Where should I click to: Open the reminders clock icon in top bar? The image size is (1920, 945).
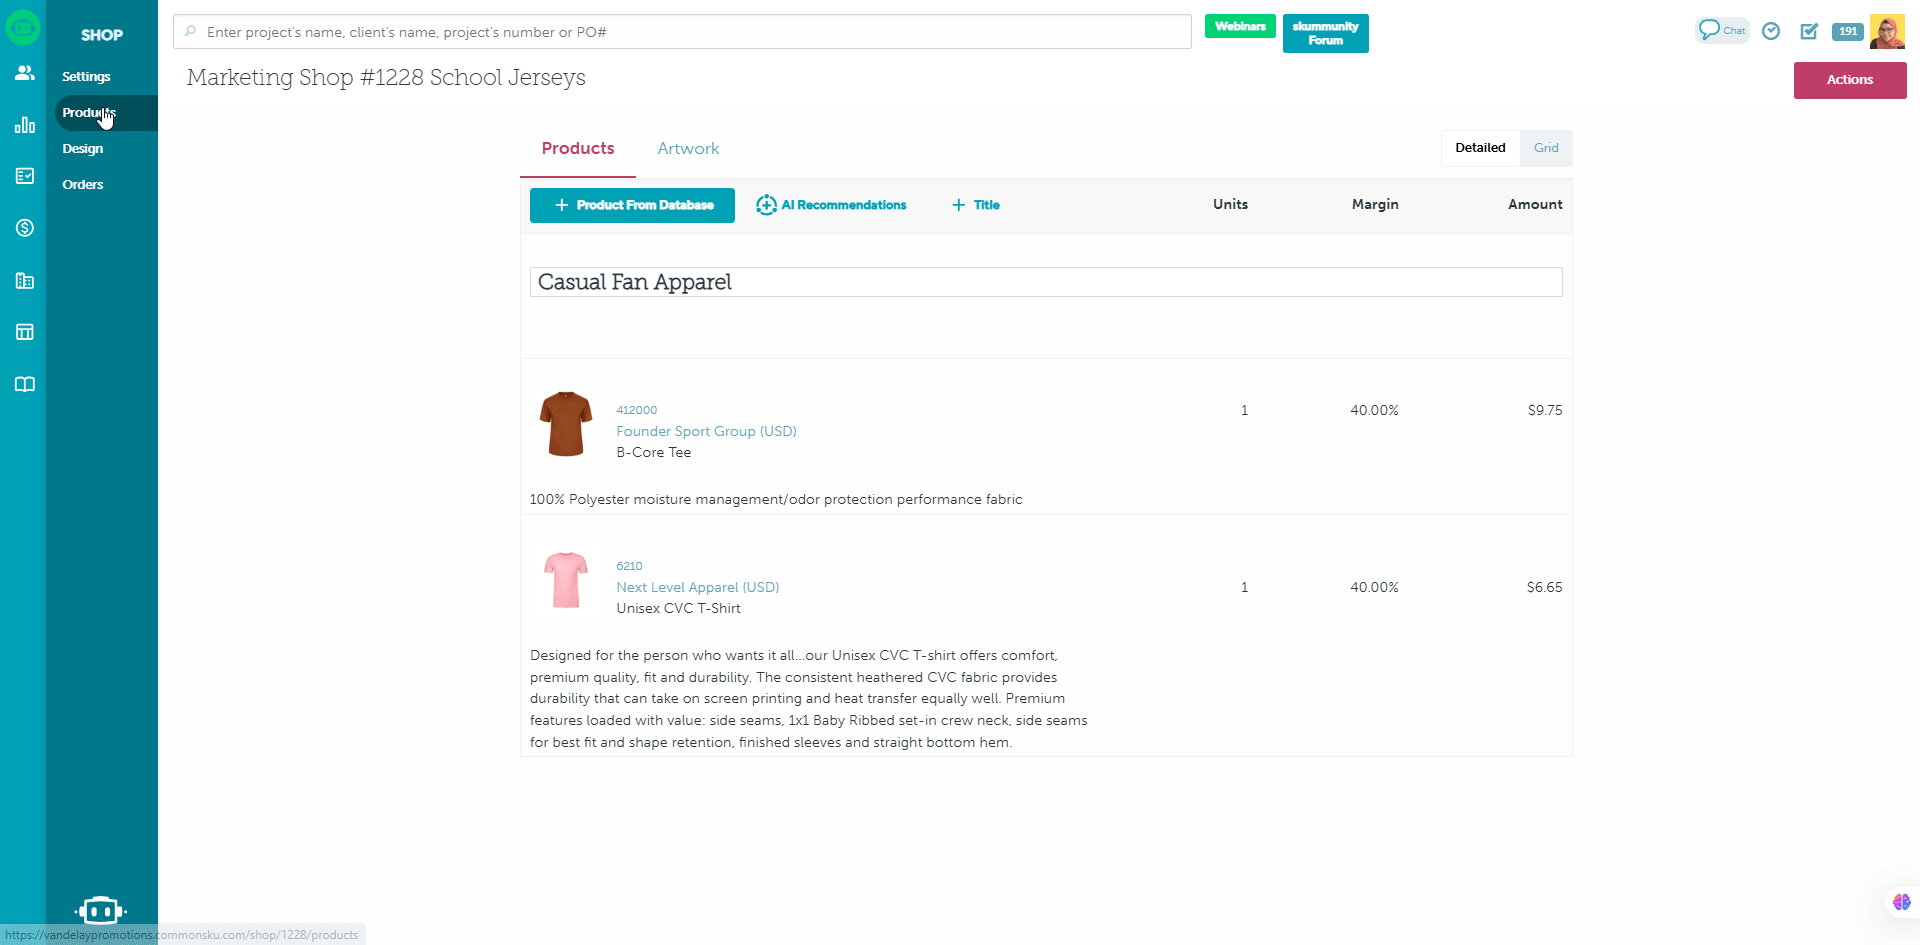tap(1770, 31)
